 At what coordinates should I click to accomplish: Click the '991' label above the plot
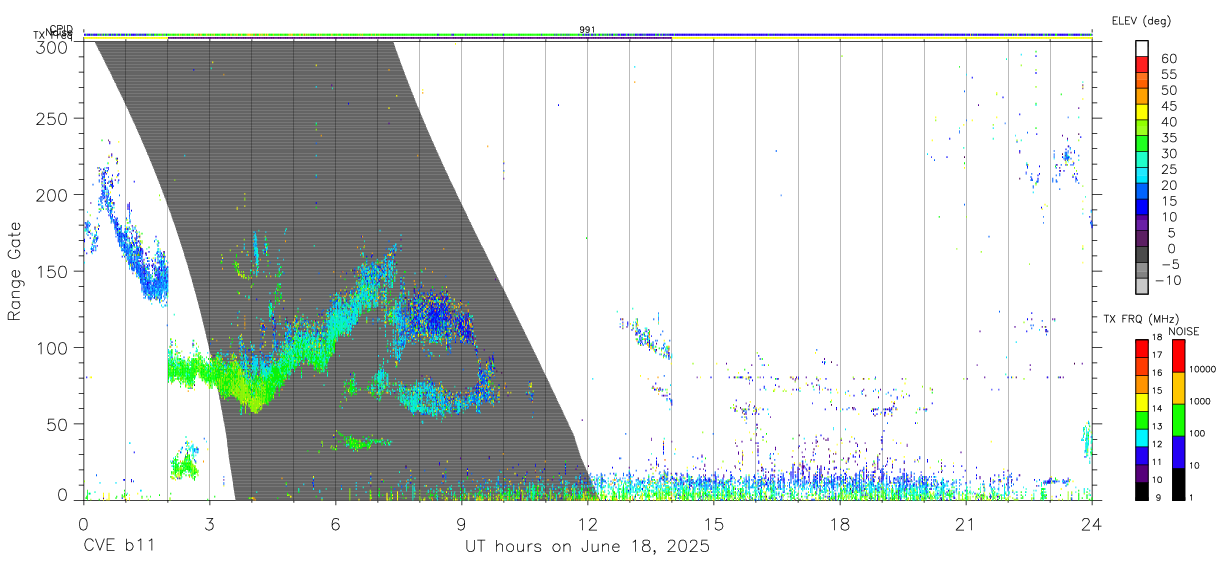[x=588, y=30]
